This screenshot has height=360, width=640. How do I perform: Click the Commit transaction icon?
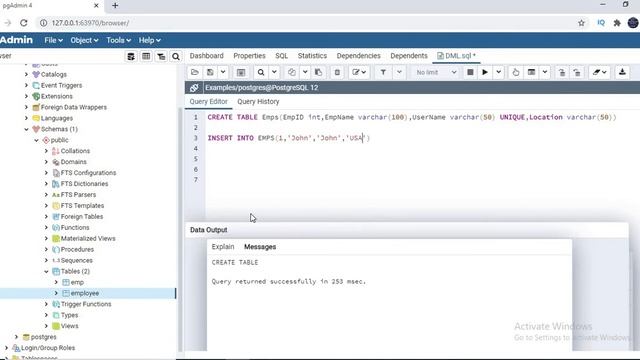(562, 72)
